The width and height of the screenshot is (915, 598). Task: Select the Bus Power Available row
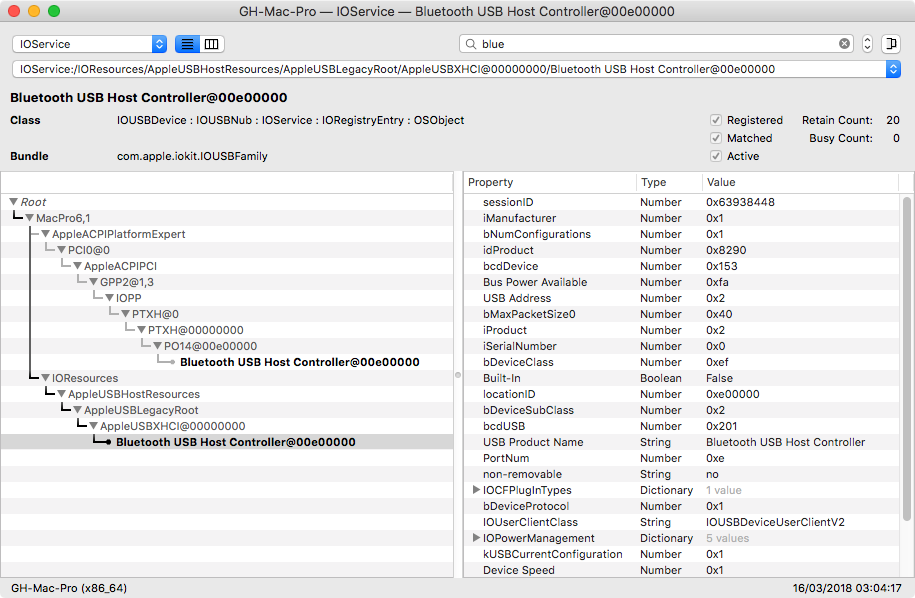(682, 282)
